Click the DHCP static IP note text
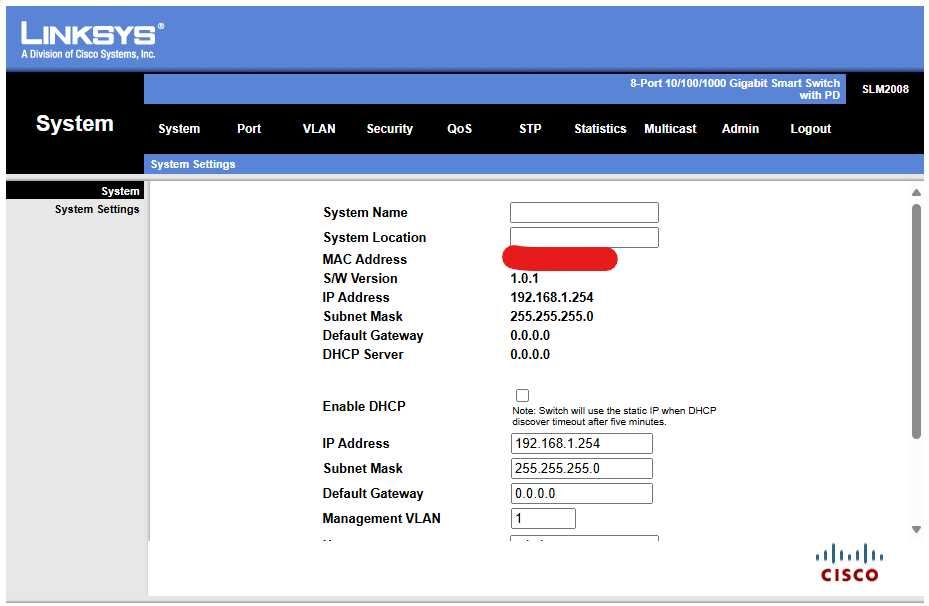 pyautogui.click(x=614, y=416)
